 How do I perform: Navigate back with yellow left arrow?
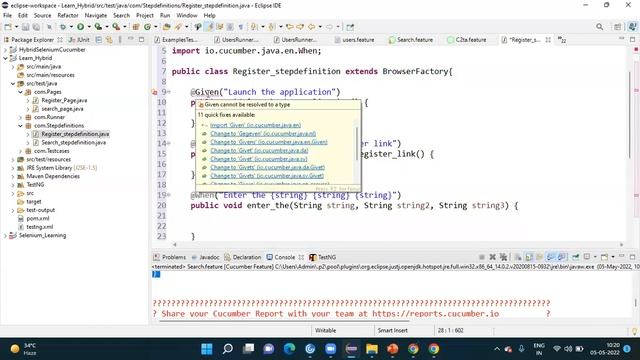pyautogui.click(x=311, y=27)
